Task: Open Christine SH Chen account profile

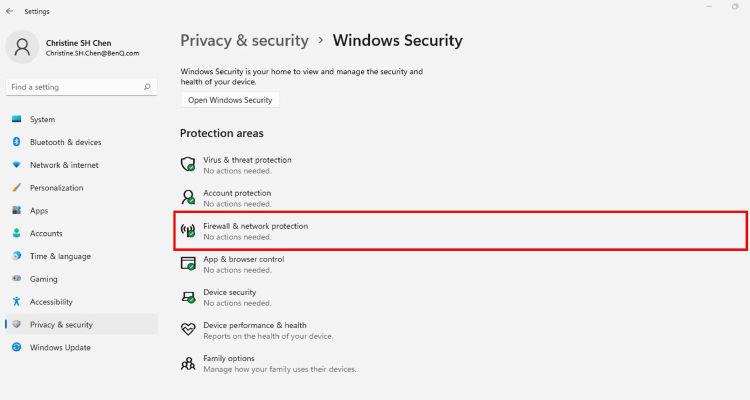Action: pos(77,47)
